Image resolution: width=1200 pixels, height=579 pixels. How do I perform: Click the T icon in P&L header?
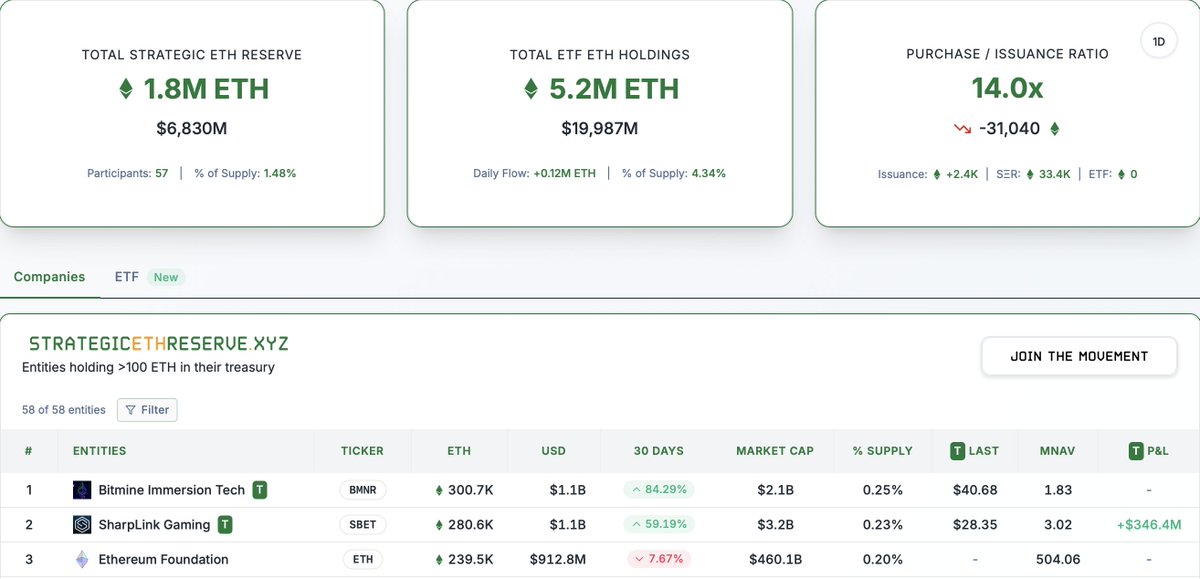click(1135, 451)
